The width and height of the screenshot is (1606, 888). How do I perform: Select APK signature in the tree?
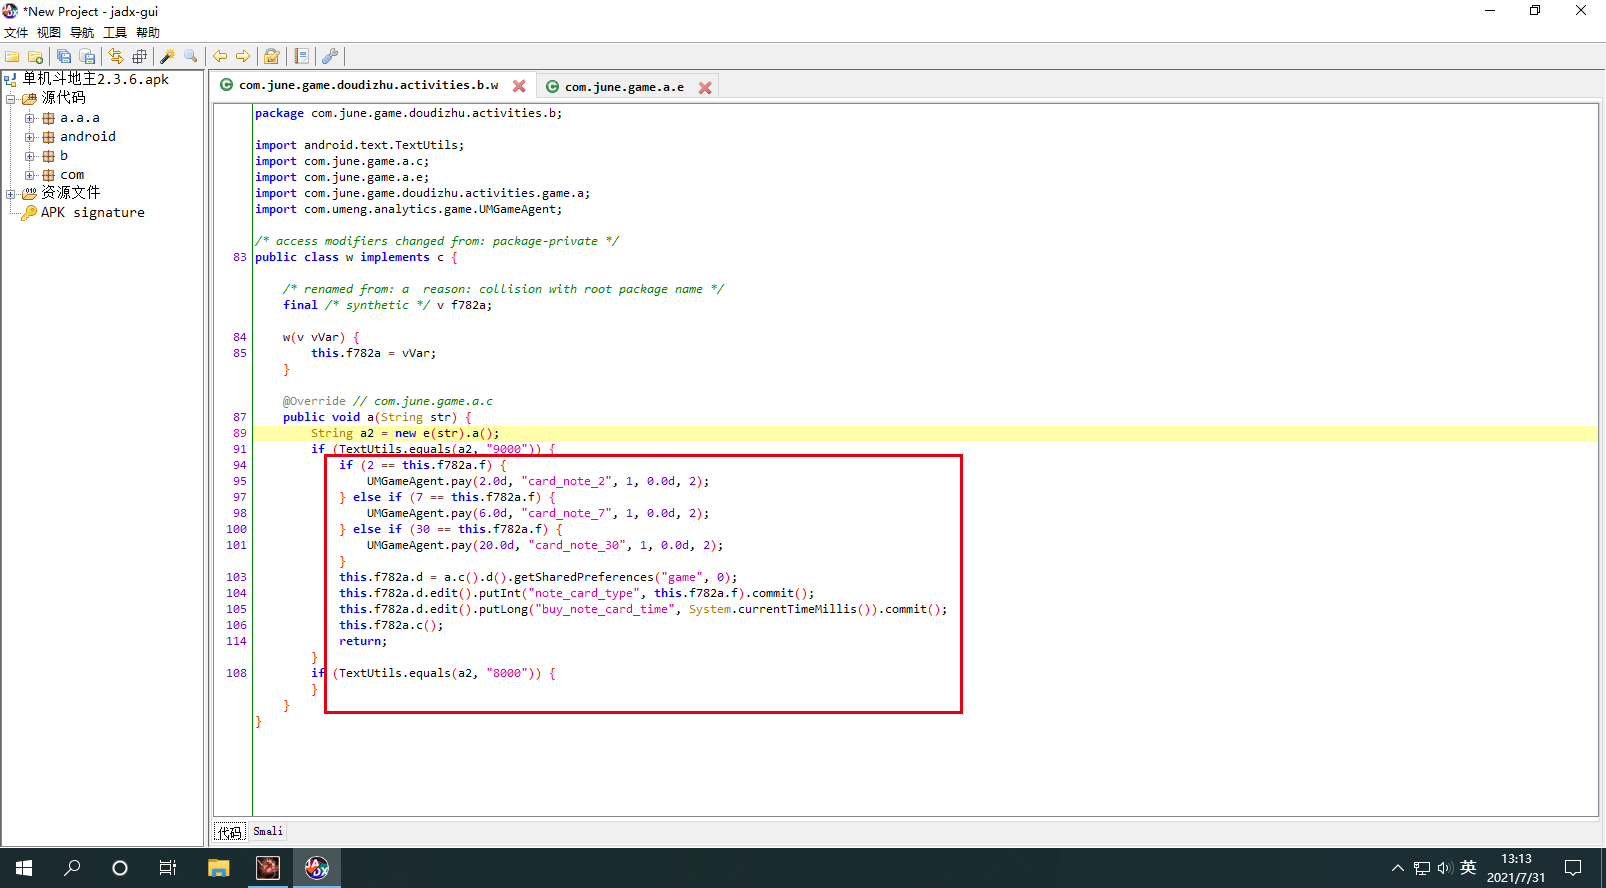pos(93,213)
